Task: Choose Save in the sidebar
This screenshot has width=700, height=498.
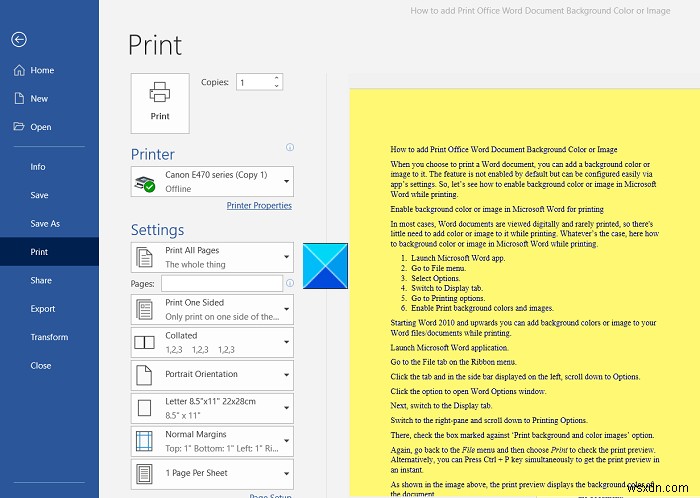Action: tap(49, 195)
